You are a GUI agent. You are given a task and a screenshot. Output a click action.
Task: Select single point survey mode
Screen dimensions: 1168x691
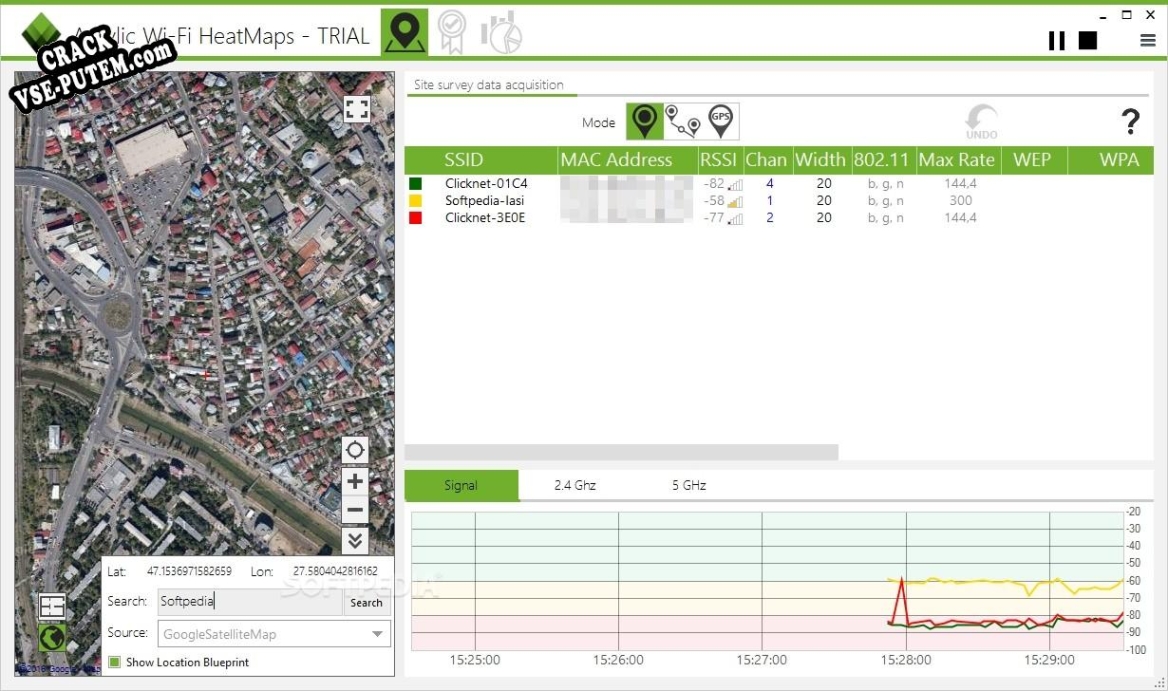click(644, 121)
